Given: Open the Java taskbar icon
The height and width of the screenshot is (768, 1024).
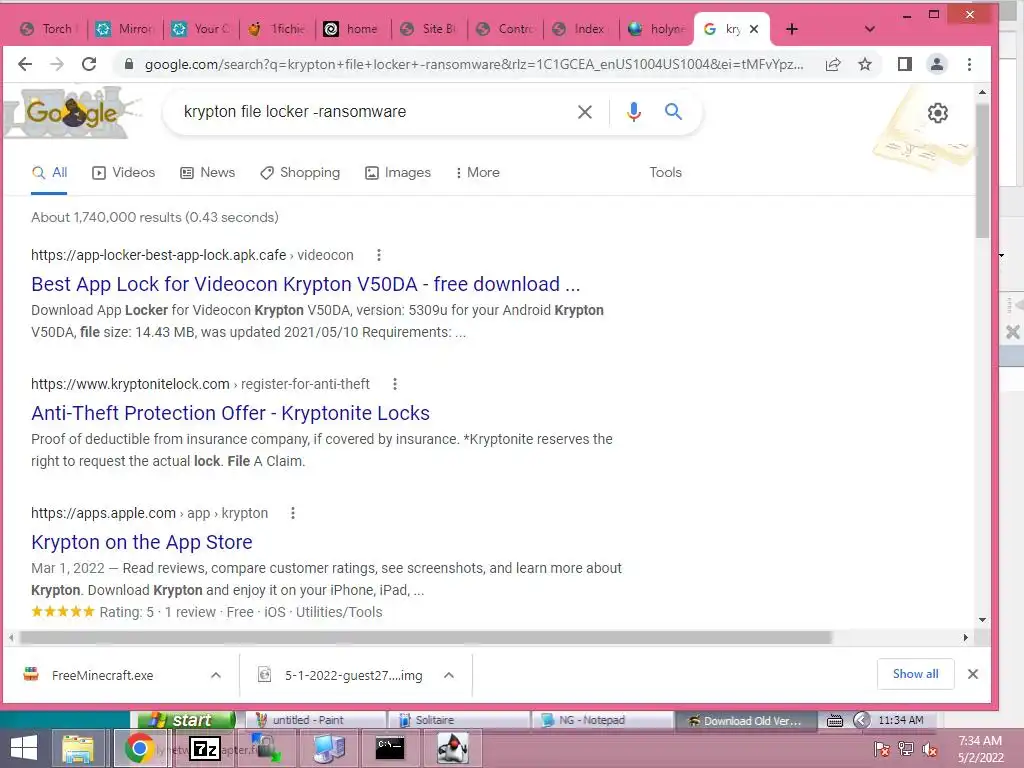Looking at the screenshot, I should point(452,748).
